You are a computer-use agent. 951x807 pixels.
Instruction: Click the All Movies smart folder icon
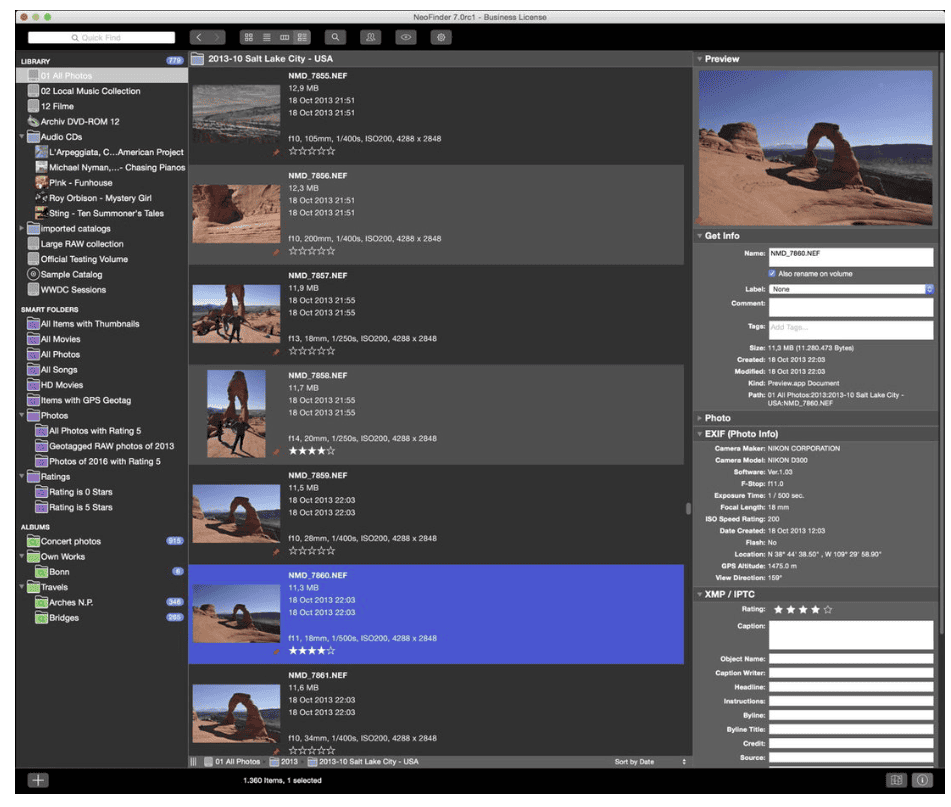coord(33,339)
